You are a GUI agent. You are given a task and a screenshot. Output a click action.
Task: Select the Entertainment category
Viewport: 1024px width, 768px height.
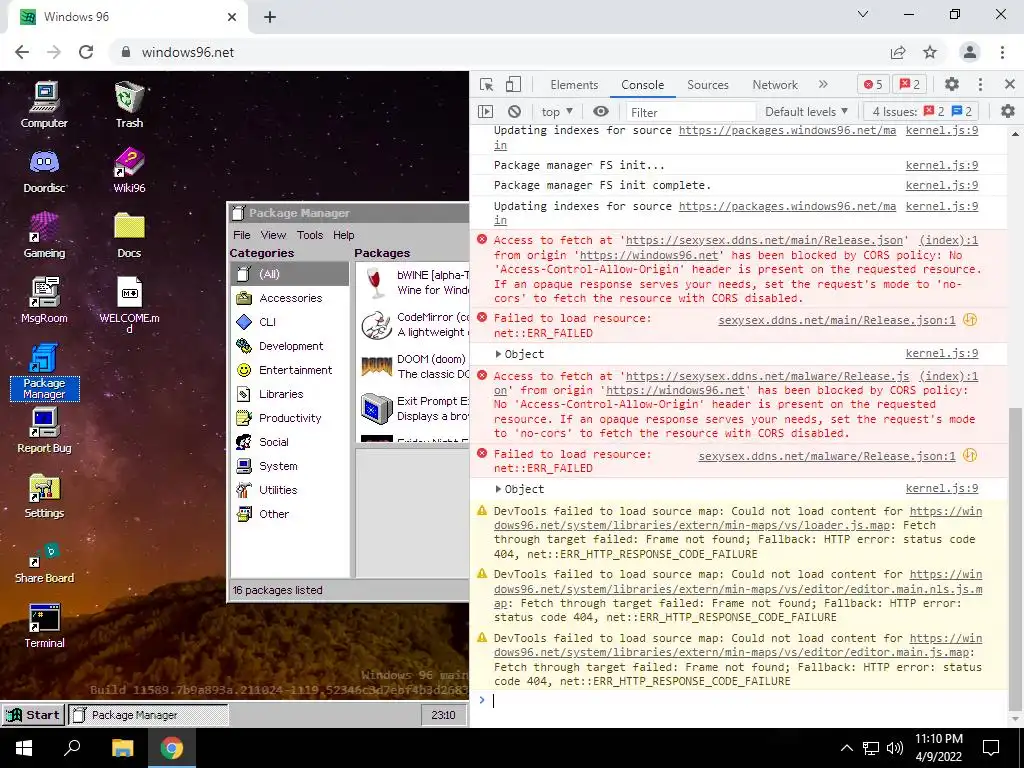coord(290,370)
